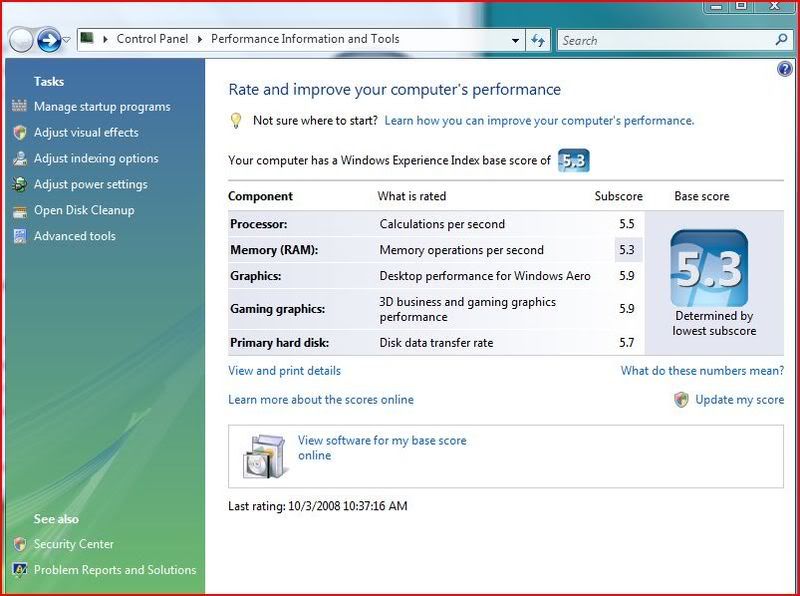The width and height of the screenshot is (800, 596).
Task: Open the recent pages dropdown arrow
Action: pos(67,40)
